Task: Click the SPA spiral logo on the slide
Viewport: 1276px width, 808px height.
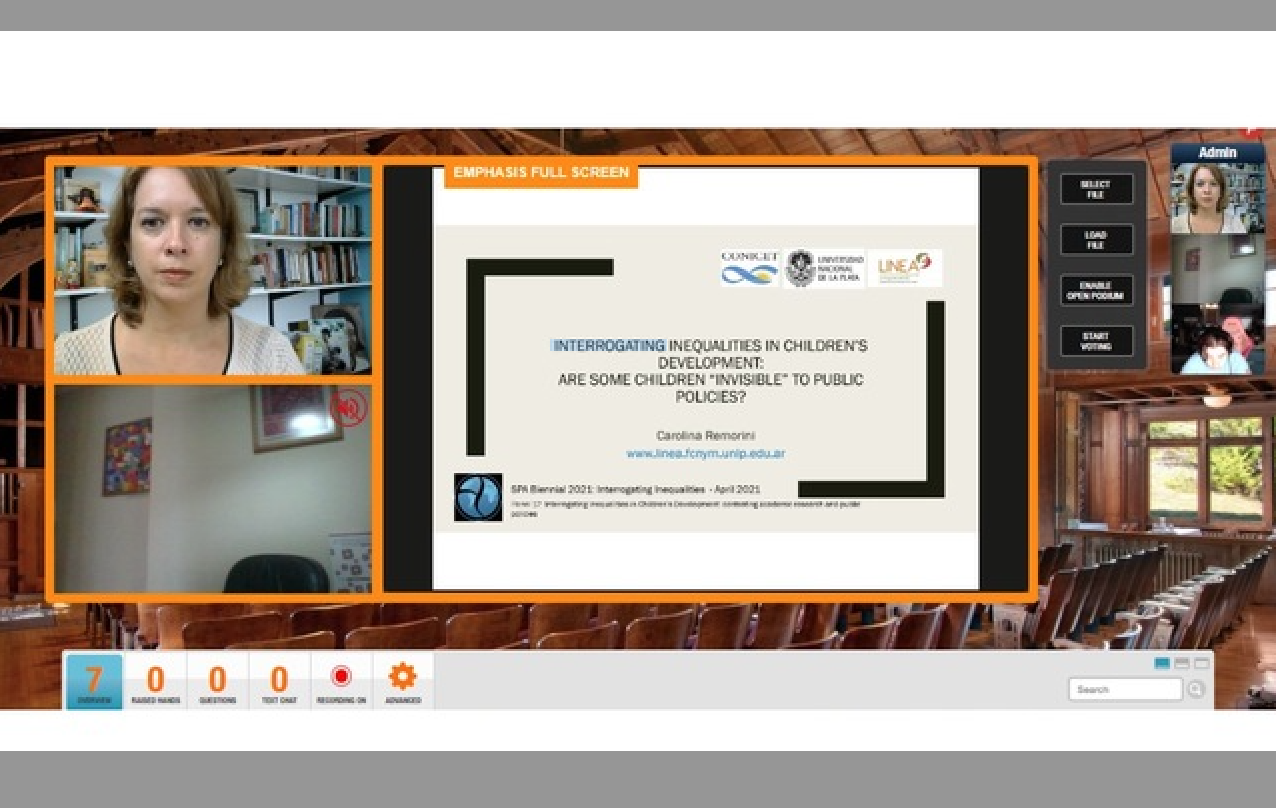Action: click(478, 497)
